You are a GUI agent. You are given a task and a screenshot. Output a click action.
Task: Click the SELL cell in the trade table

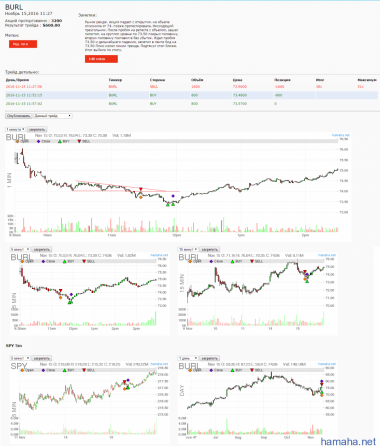(154, 87)
